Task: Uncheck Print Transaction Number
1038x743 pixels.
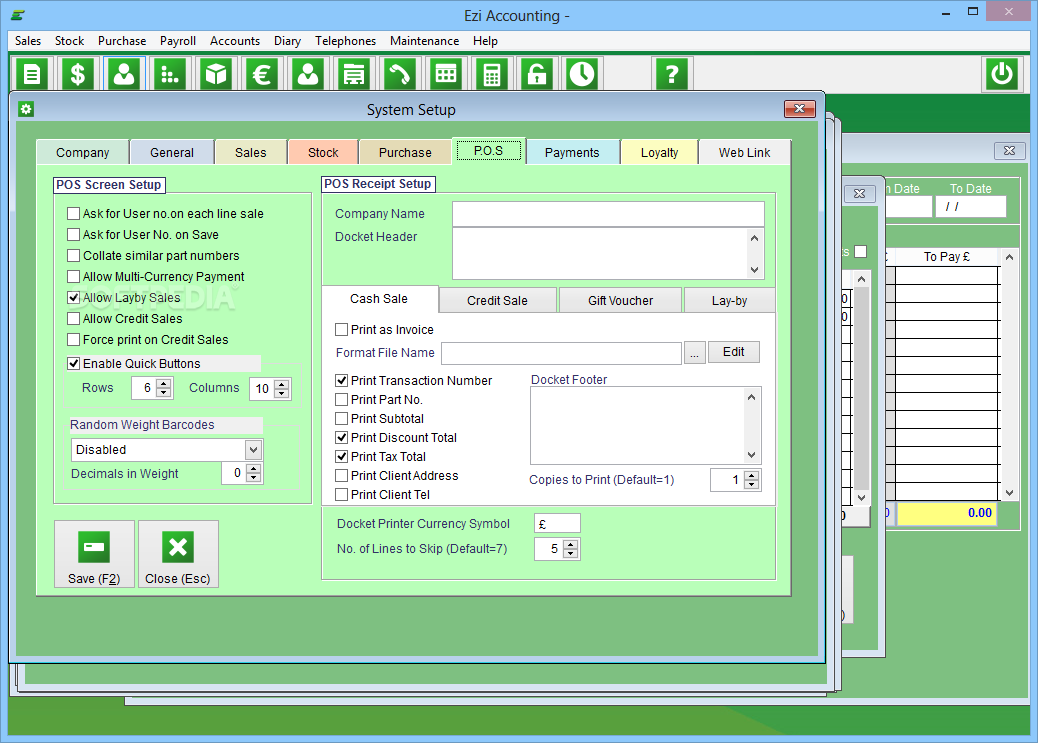Action: tap(342, 381)
